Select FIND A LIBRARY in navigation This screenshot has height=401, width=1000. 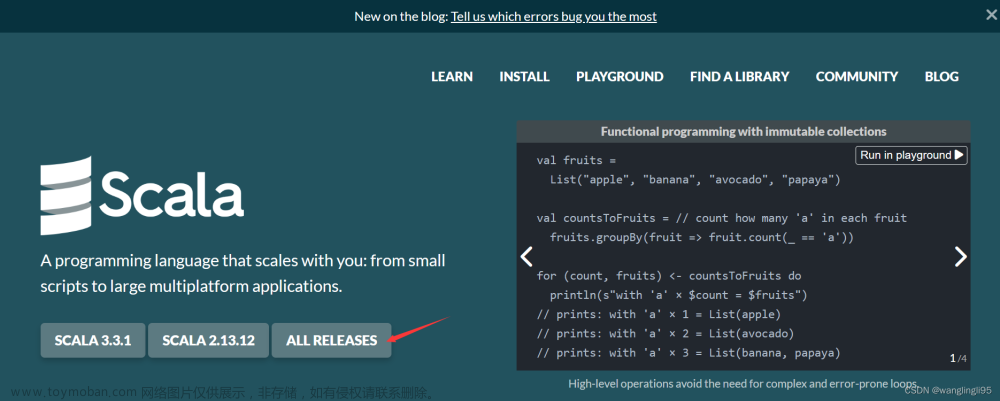point(740,77)
